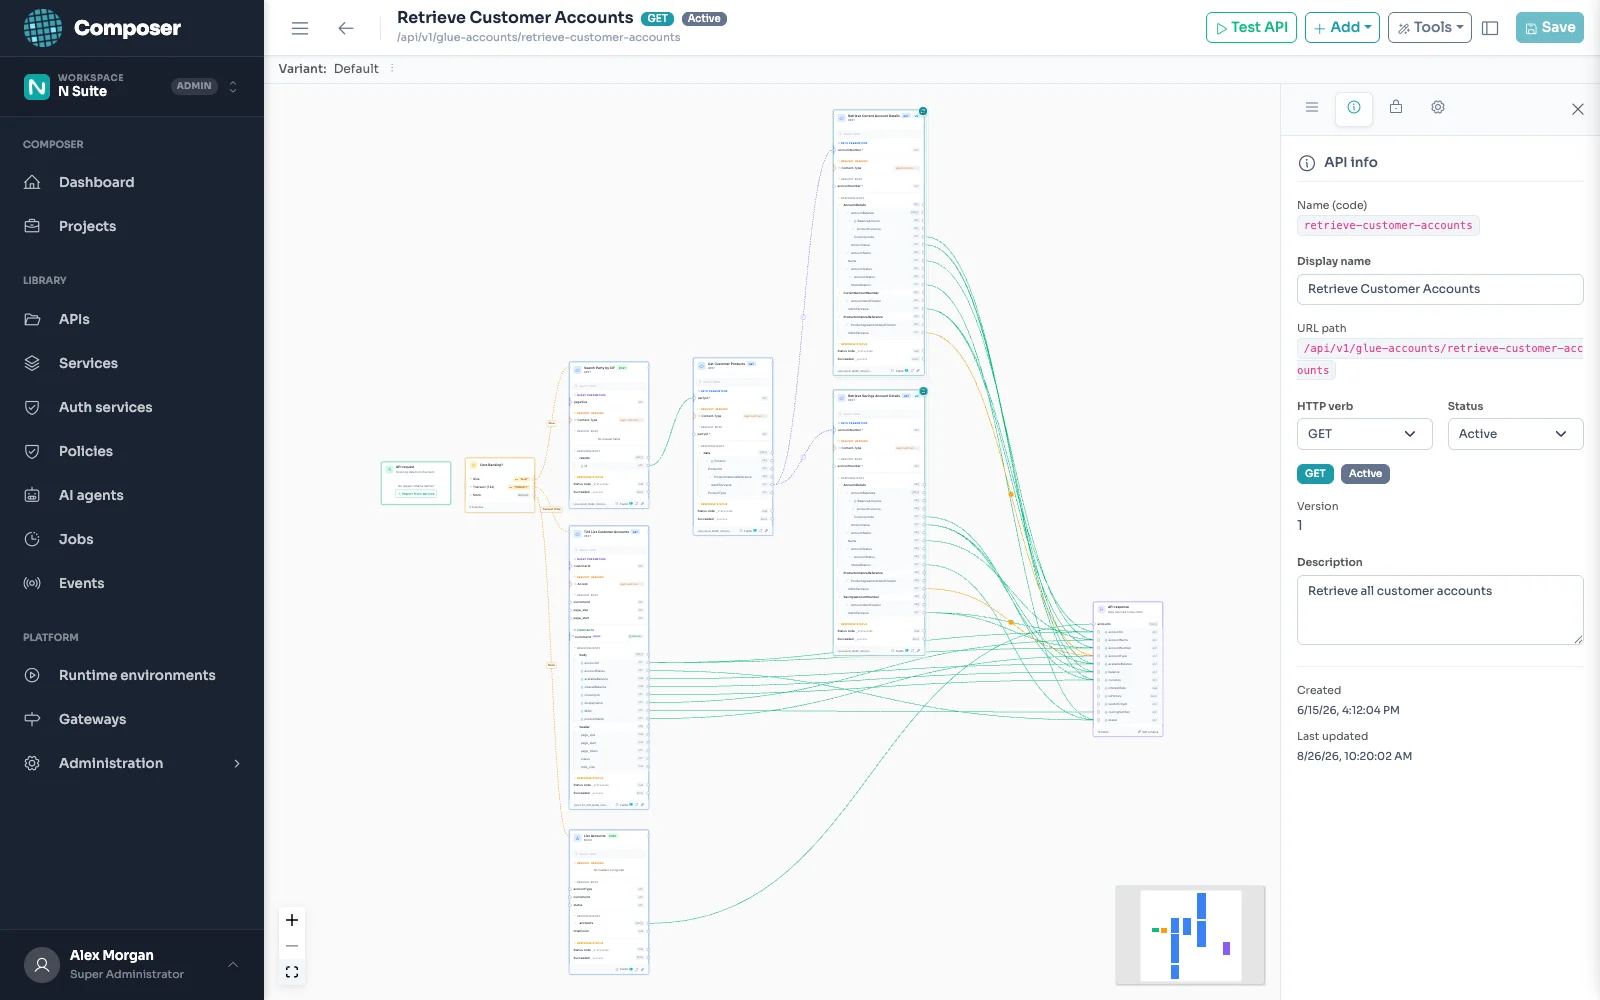1600x1000 pixels.
Task: Click the Projects icon in the sidebar
Action: 32,226
